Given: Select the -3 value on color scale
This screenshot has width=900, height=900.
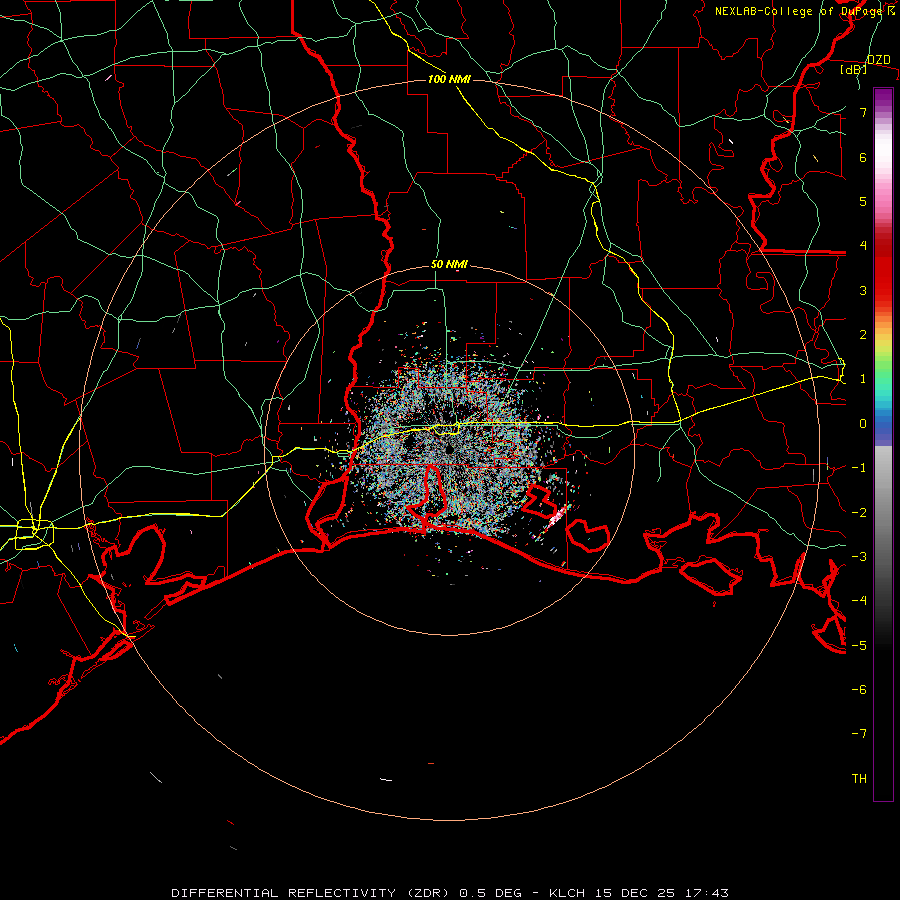Looking at the screenshot, I should 859,557.
